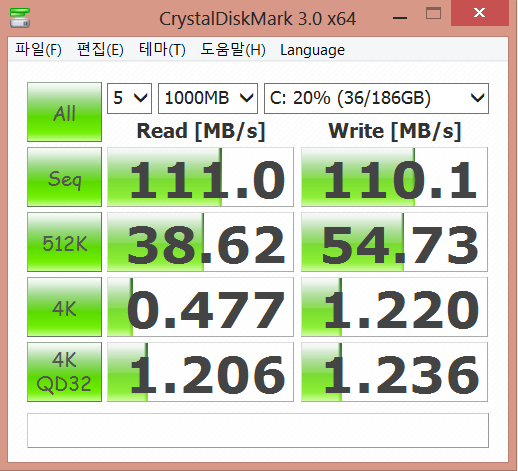Open the 1000MB test size dropdown
Image resolution: width=518 pixels, height=471 pixels.
(x=208, y=98)
